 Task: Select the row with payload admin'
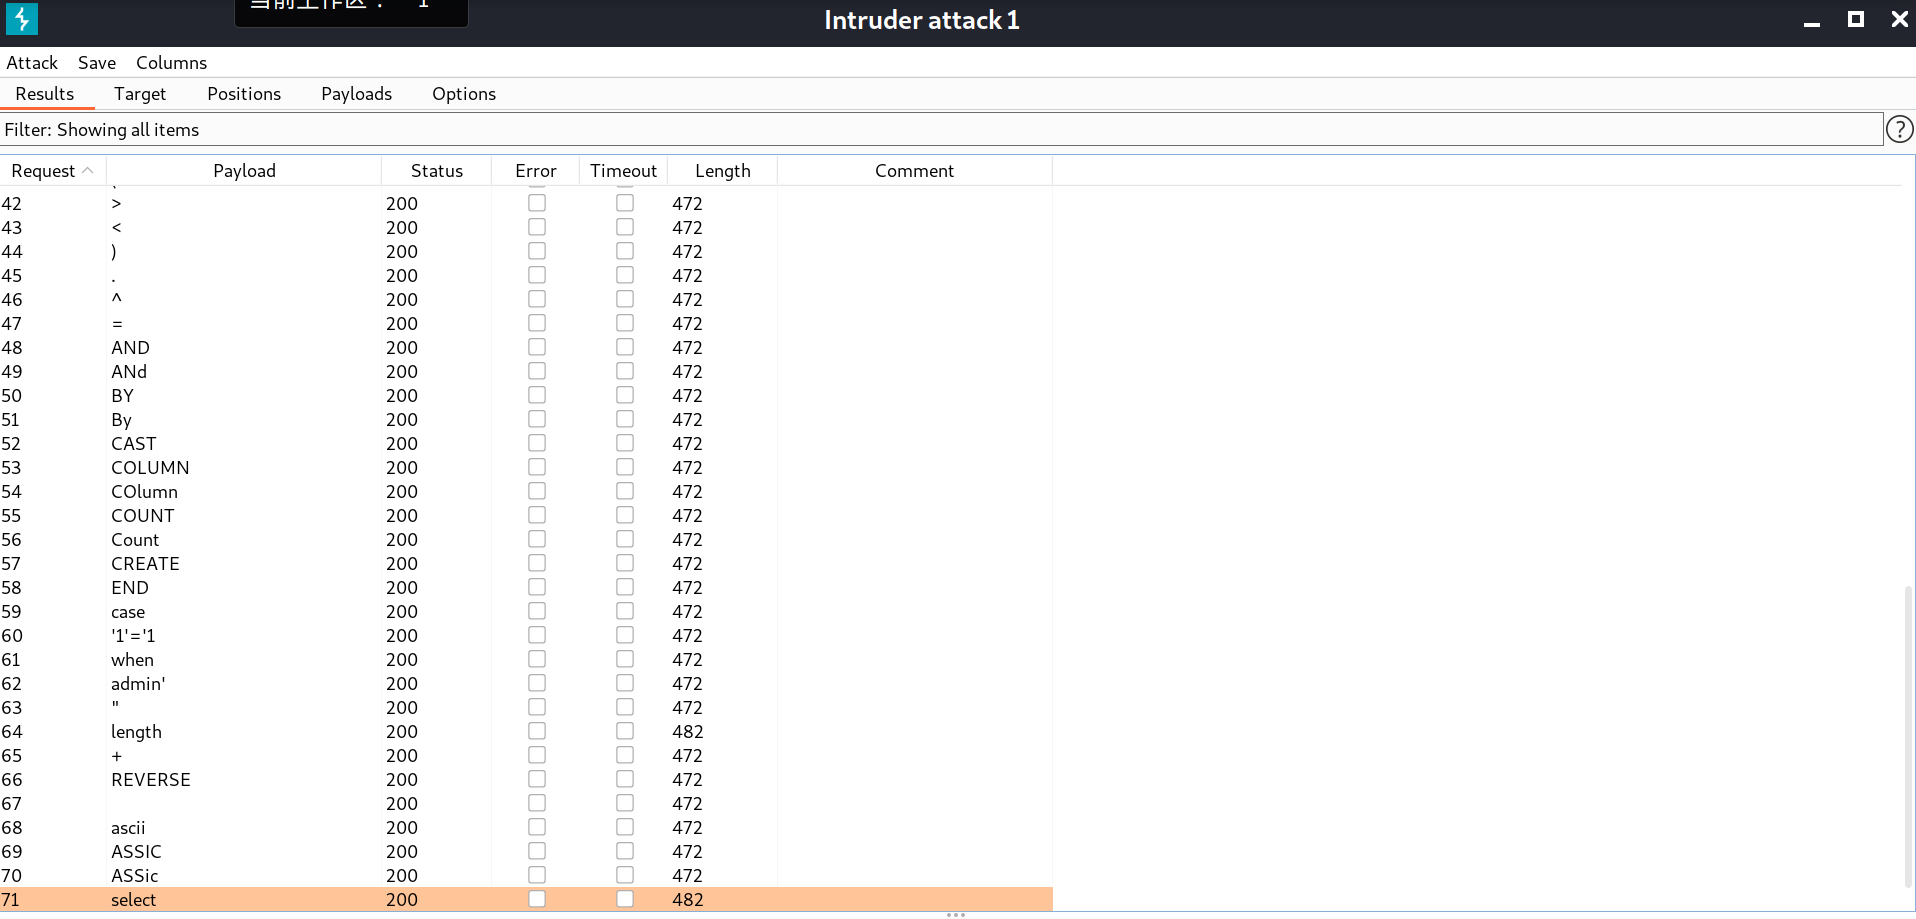[526, 683]
